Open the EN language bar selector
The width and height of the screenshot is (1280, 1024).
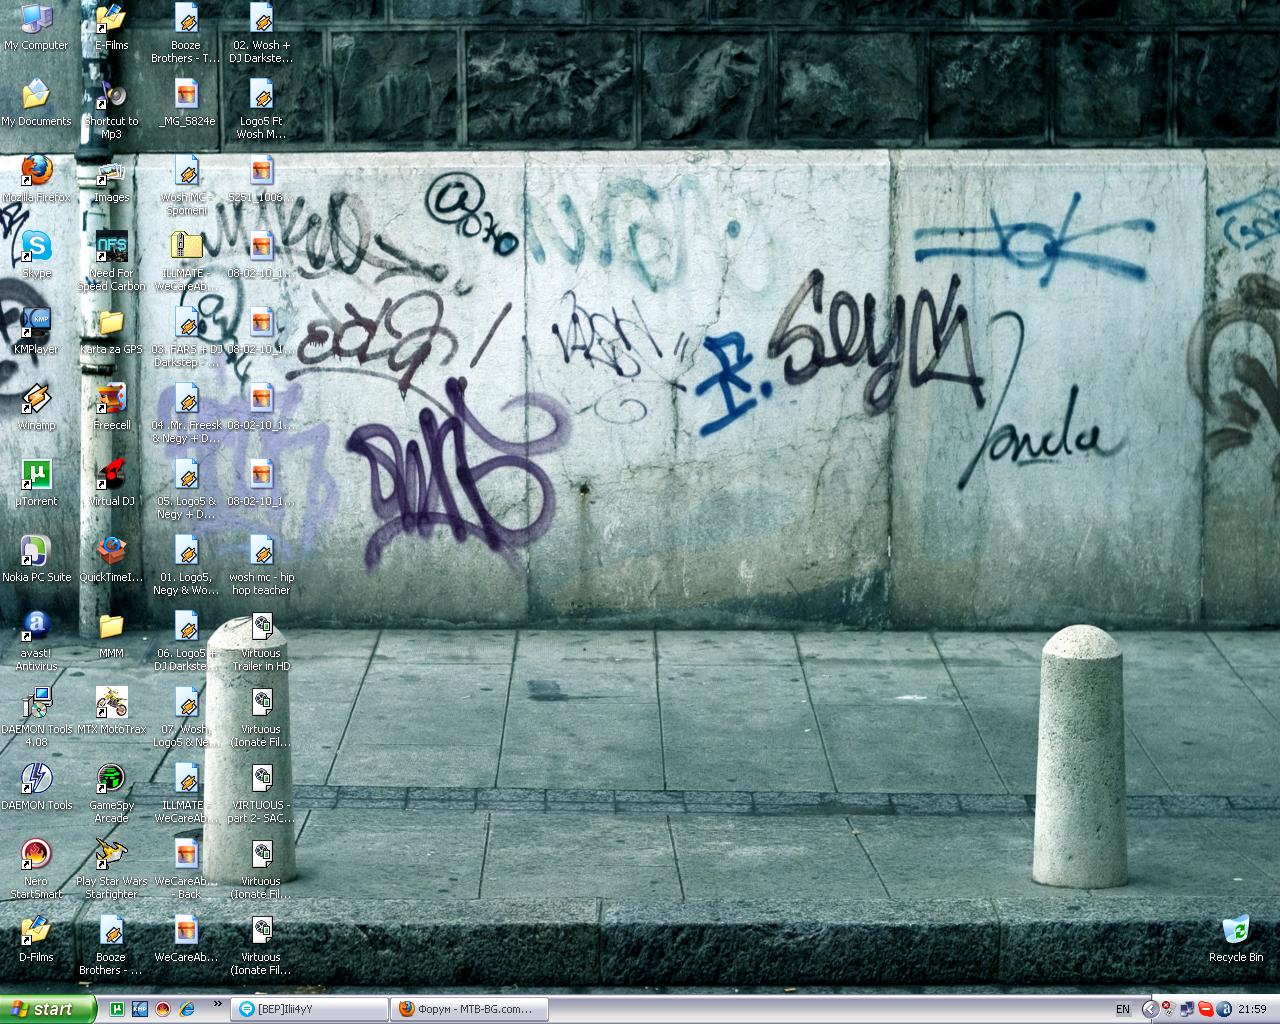click(1123, 1009)
